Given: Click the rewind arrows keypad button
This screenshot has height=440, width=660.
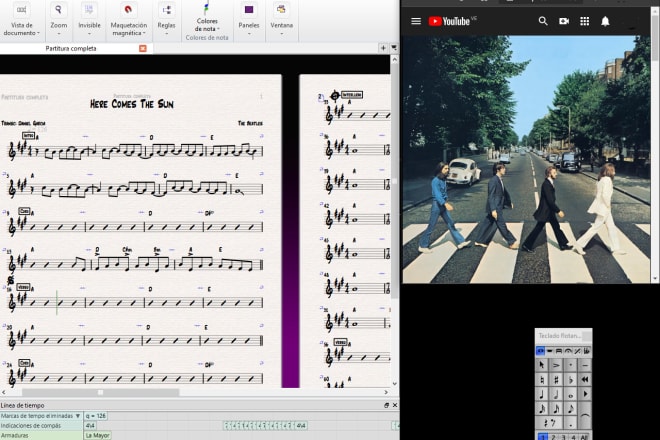Looking at the screenshot, I should click(585, 380).
